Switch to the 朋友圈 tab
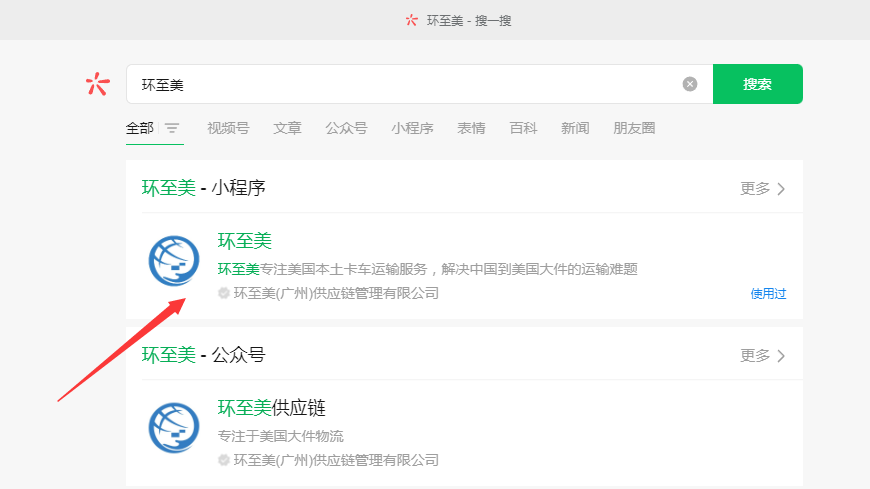 (x=634, y=128)
